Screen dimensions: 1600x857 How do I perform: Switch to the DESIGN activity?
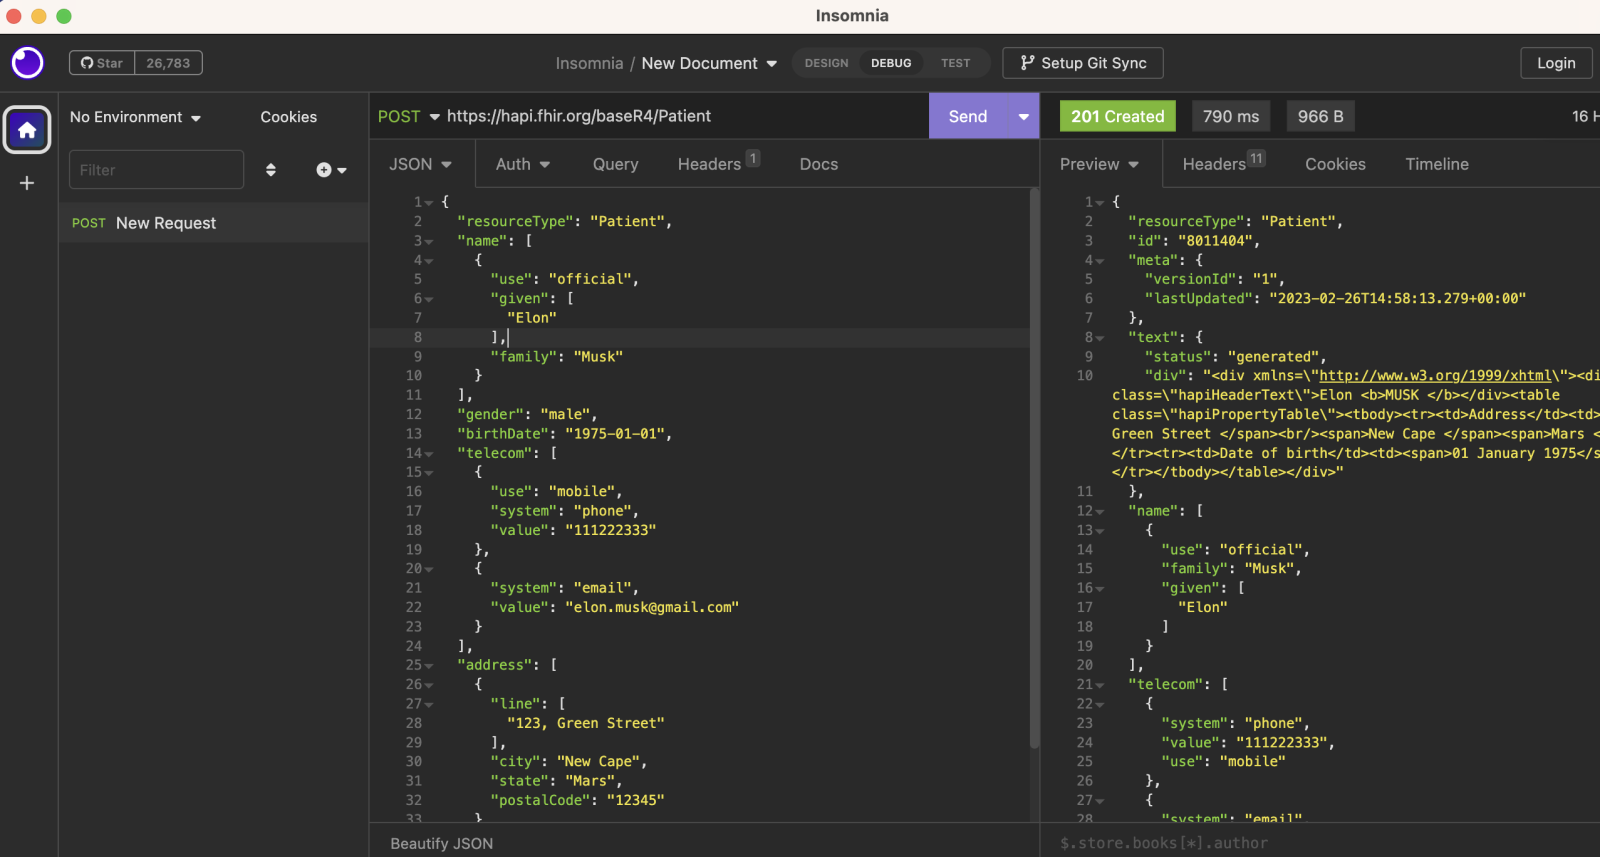(827, 63)
